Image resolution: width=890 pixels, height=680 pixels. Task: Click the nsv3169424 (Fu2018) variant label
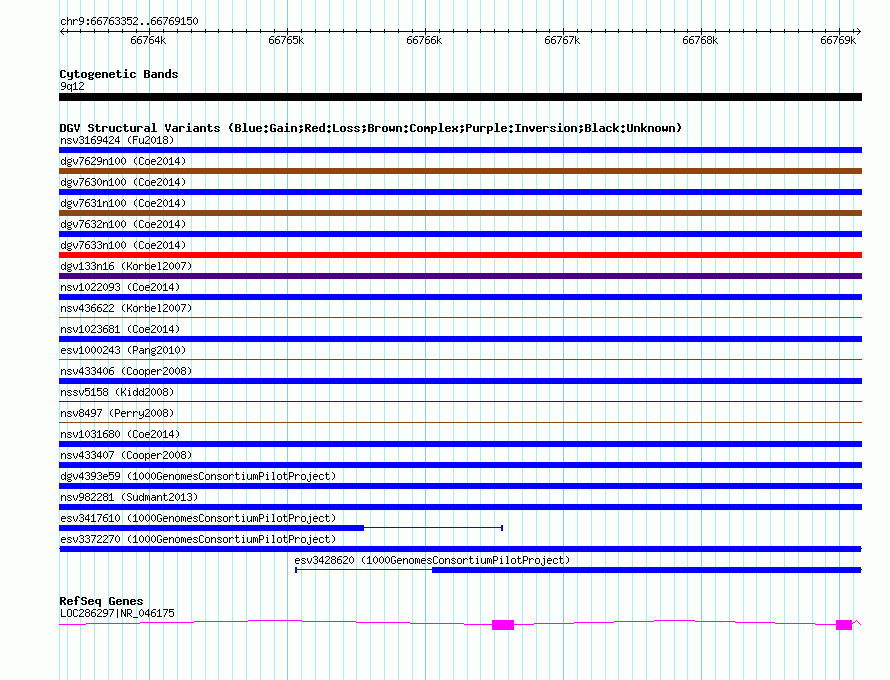pyautogui.click(x=117, y=140)
